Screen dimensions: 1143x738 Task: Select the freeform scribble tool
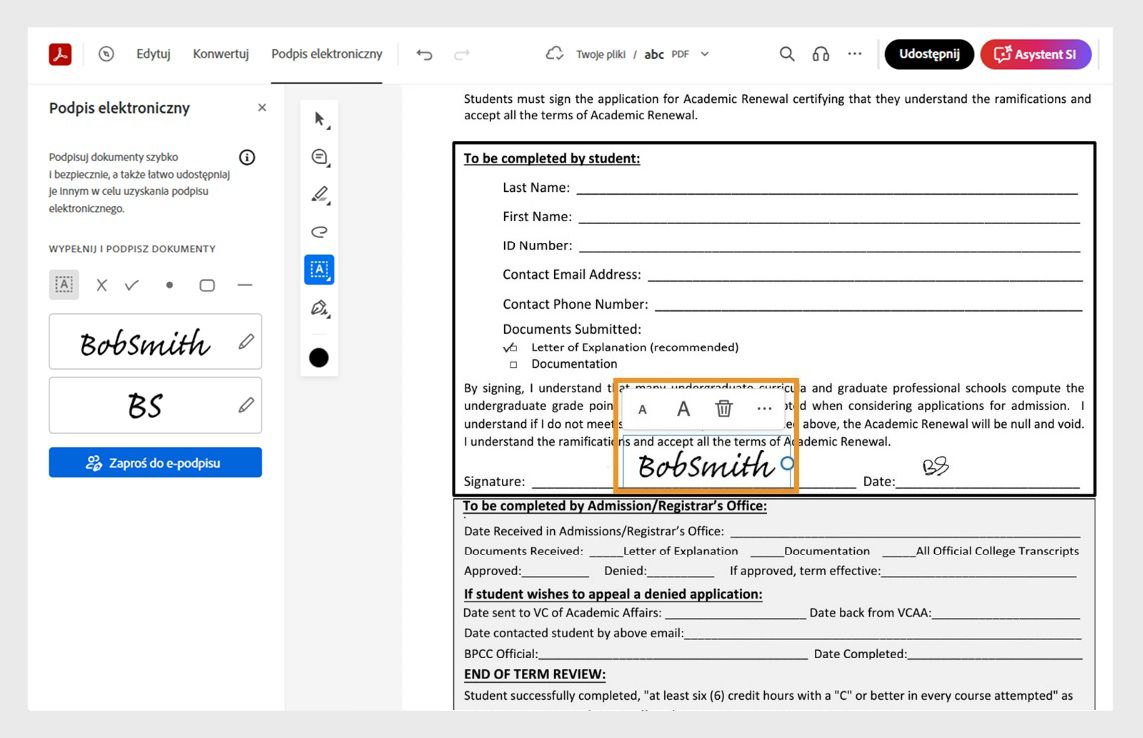(x=319, y=231)
